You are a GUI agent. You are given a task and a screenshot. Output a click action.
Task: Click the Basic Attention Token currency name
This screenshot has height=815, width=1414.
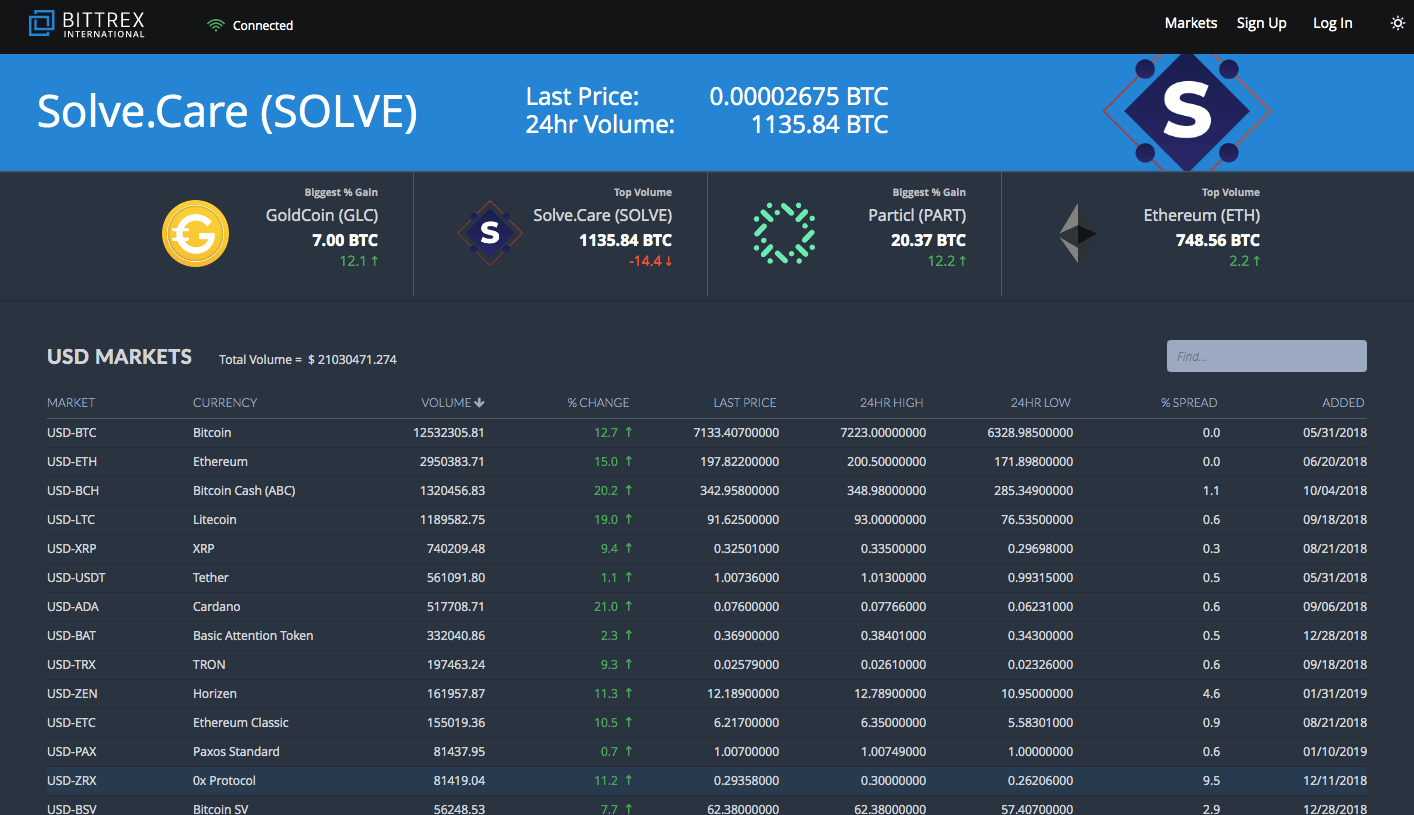pyautogui.click(x=253, y=636)
